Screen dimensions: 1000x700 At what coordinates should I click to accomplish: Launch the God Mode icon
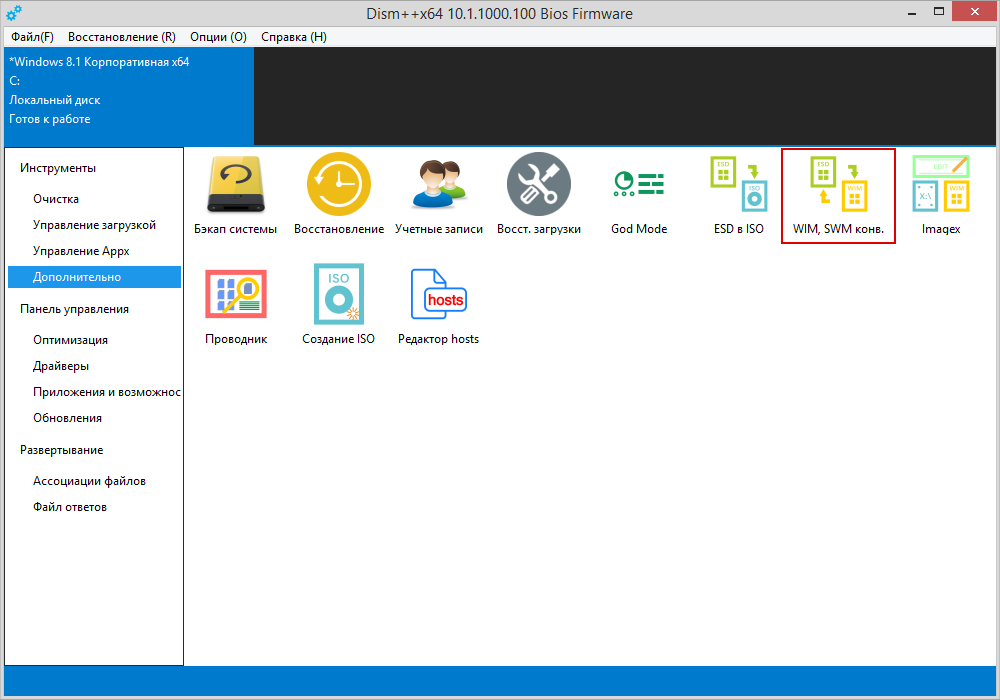639,184
